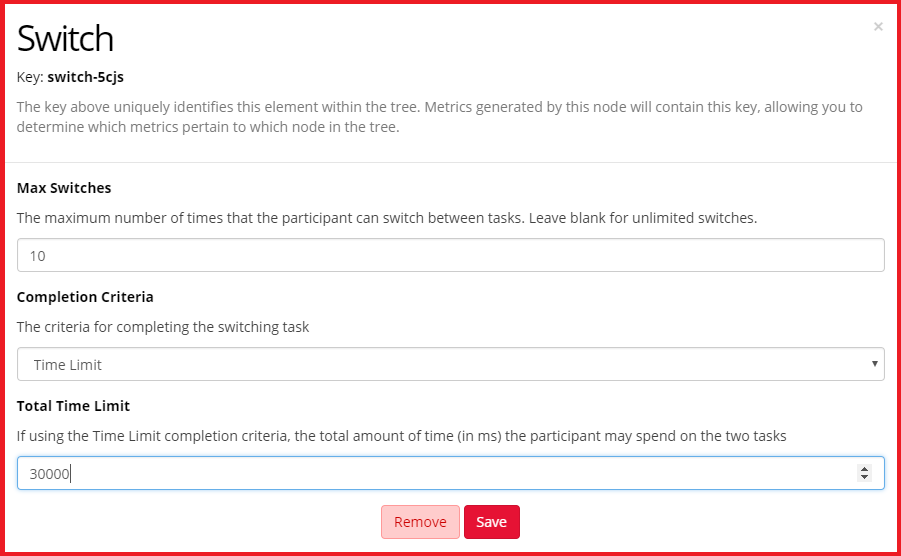Decrease Total Time Limit with the down arrow
The height and width of the screenshot is (556, 901).
point(865,479)
